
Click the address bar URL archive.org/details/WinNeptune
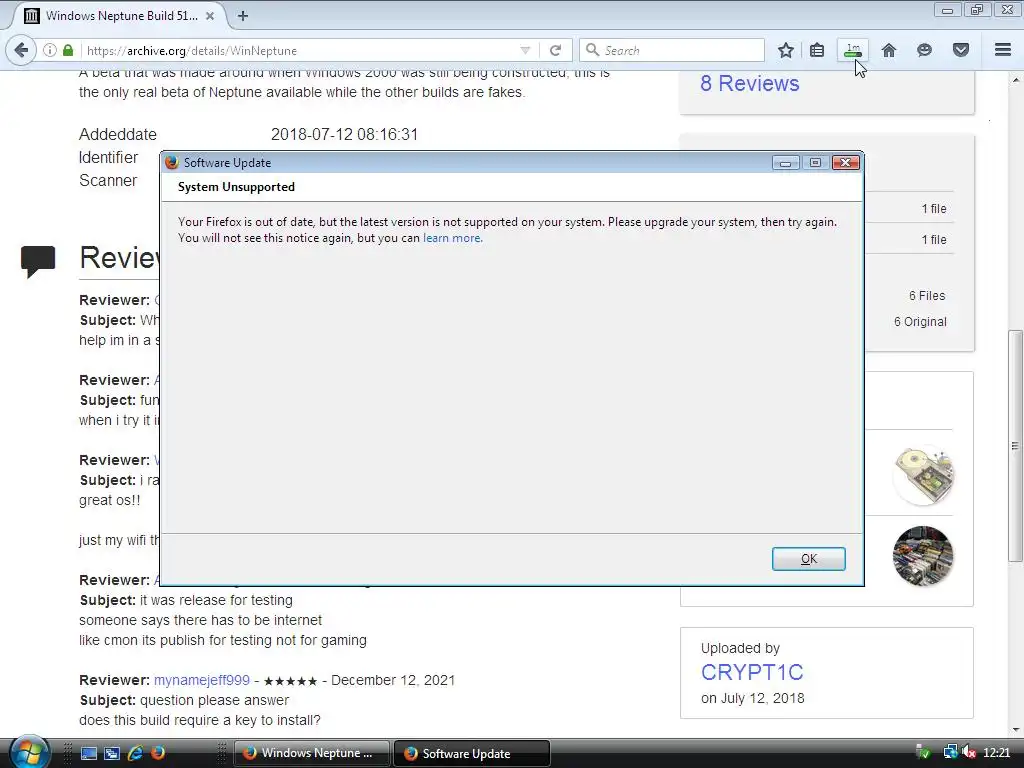click(x=191, y=50)
